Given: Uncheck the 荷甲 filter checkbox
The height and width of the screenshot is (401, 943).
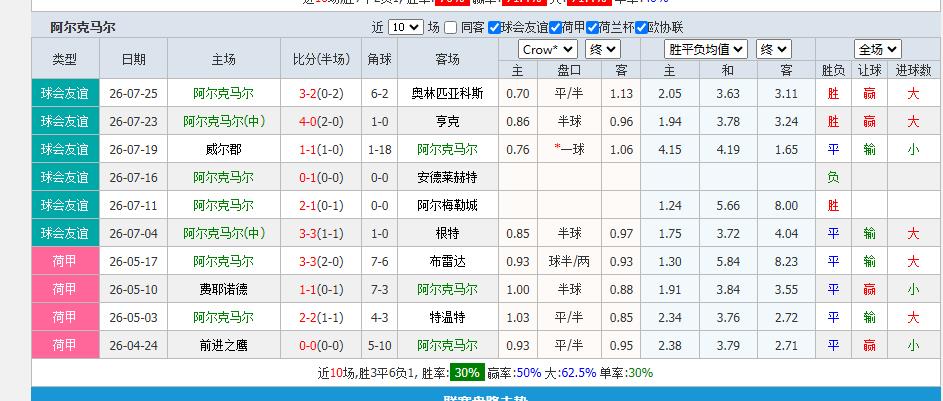Looking at the screenshot, I should tap(555, 28).
